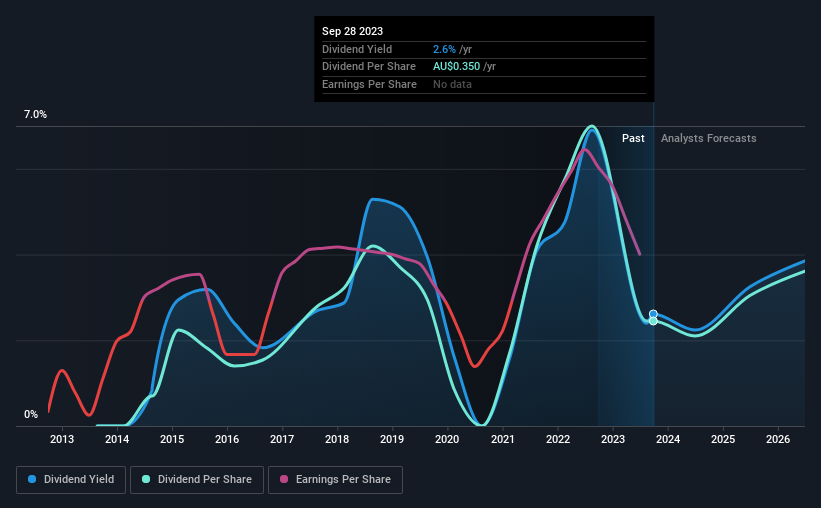Click the 2.6% dividend yield tooltip value

[x=444, y=49]
